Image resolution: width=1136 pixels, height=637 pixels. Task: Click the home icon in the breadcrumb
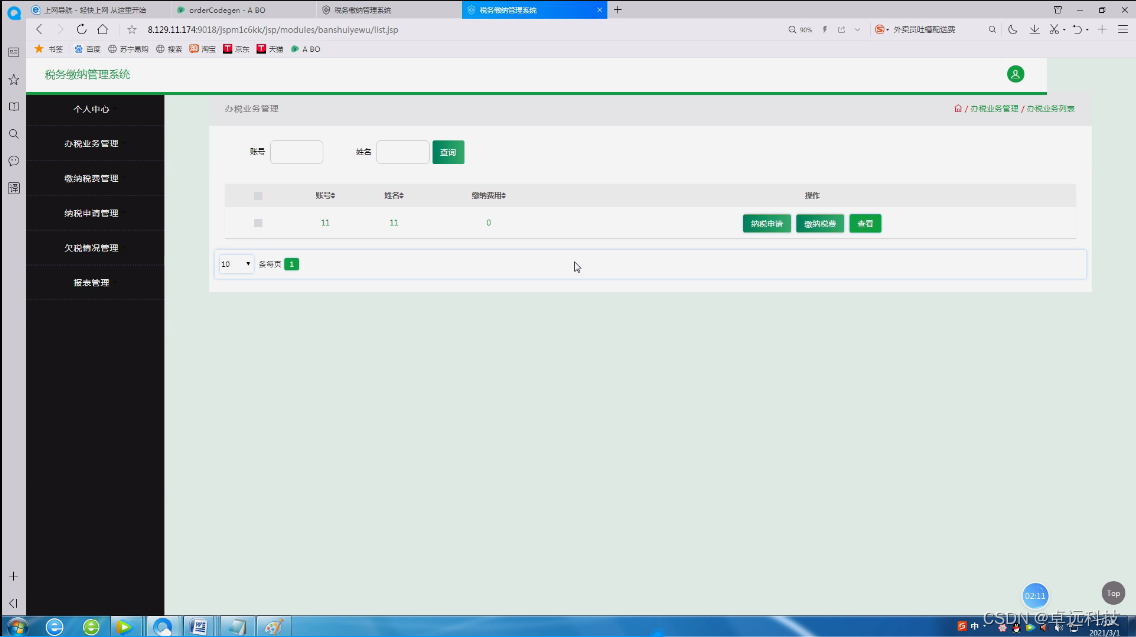tap(957, 108)
